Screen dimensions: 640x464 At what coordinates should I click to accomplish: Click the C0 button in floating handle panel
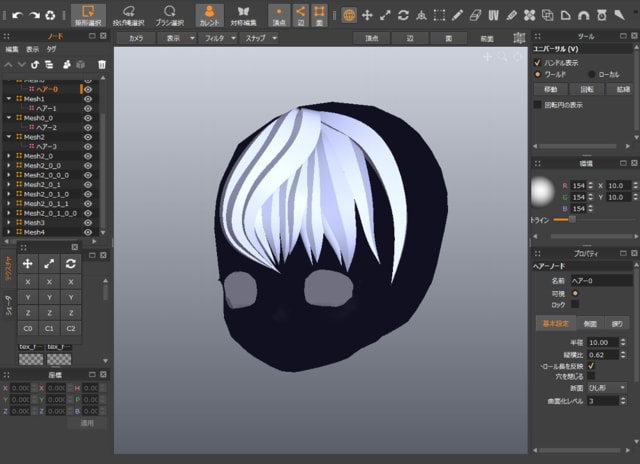pos(28,328)
